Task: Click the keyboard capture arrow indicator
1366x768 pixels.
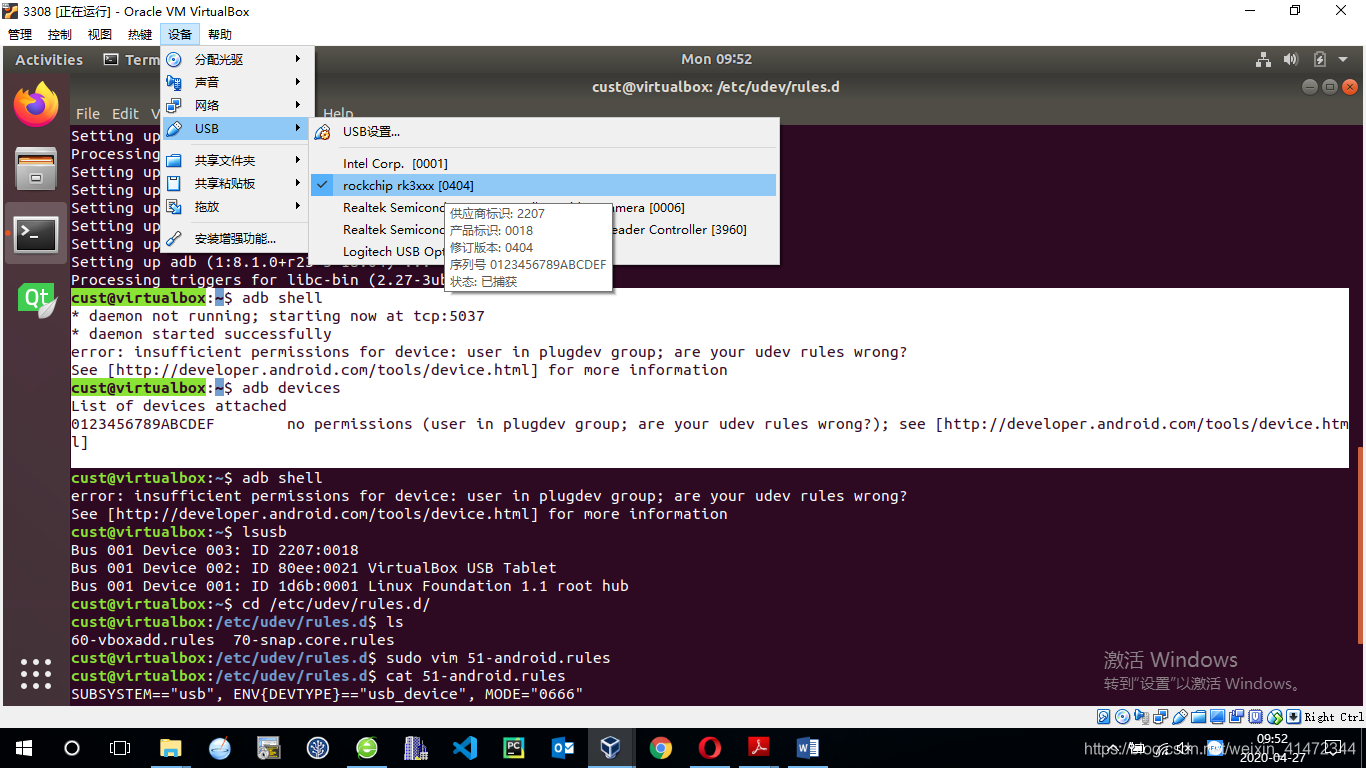Action: click(x=1294, y=716)
